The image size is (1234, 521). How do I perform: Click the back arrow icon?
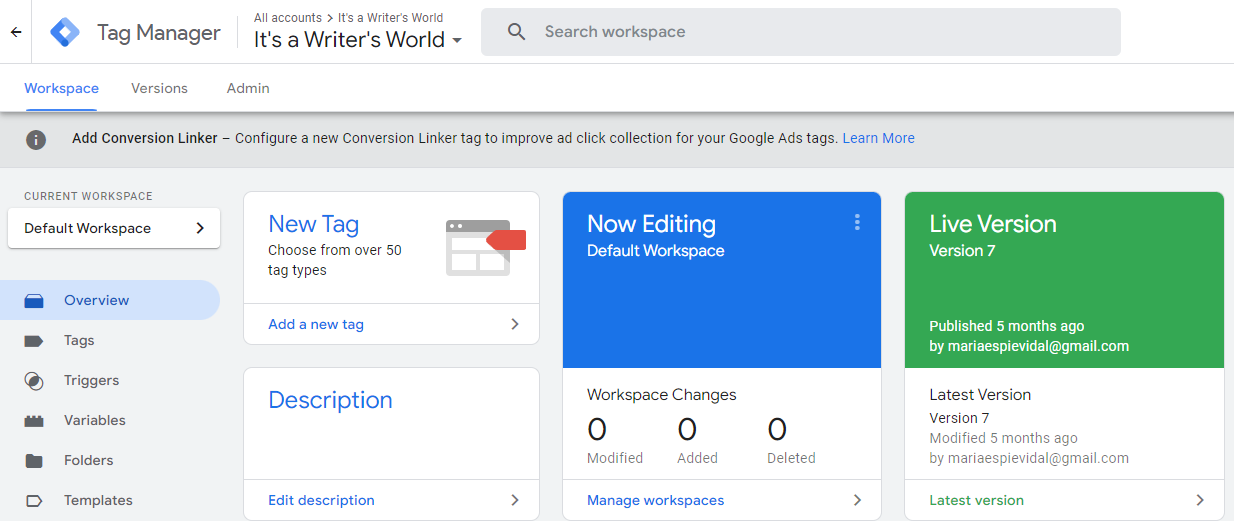pyautogui.click(x=16, y=32)
